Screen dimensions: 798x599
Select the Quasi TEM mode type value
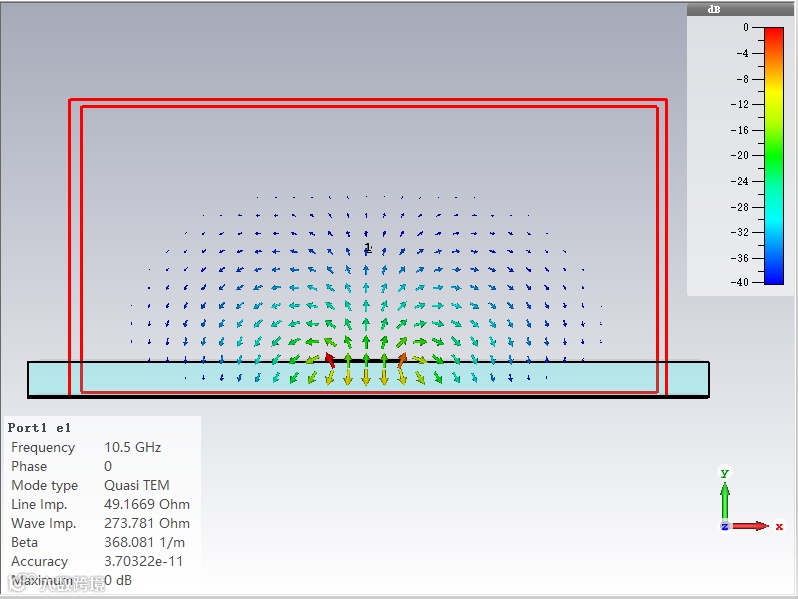tap(136, 486)
